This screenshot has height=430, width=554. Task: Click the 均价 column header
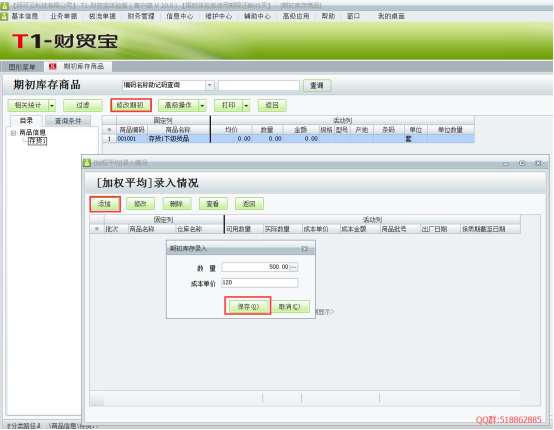231,130
